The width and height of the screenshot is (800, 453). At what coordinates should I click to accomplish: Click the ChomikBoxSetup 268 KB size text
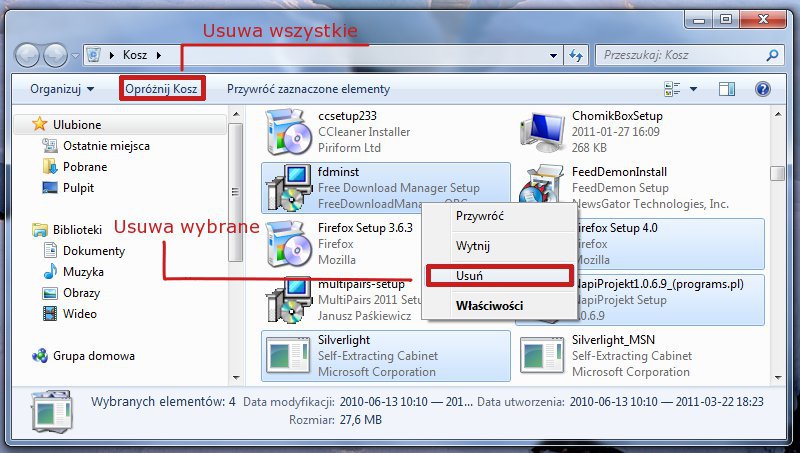[589, 147]
